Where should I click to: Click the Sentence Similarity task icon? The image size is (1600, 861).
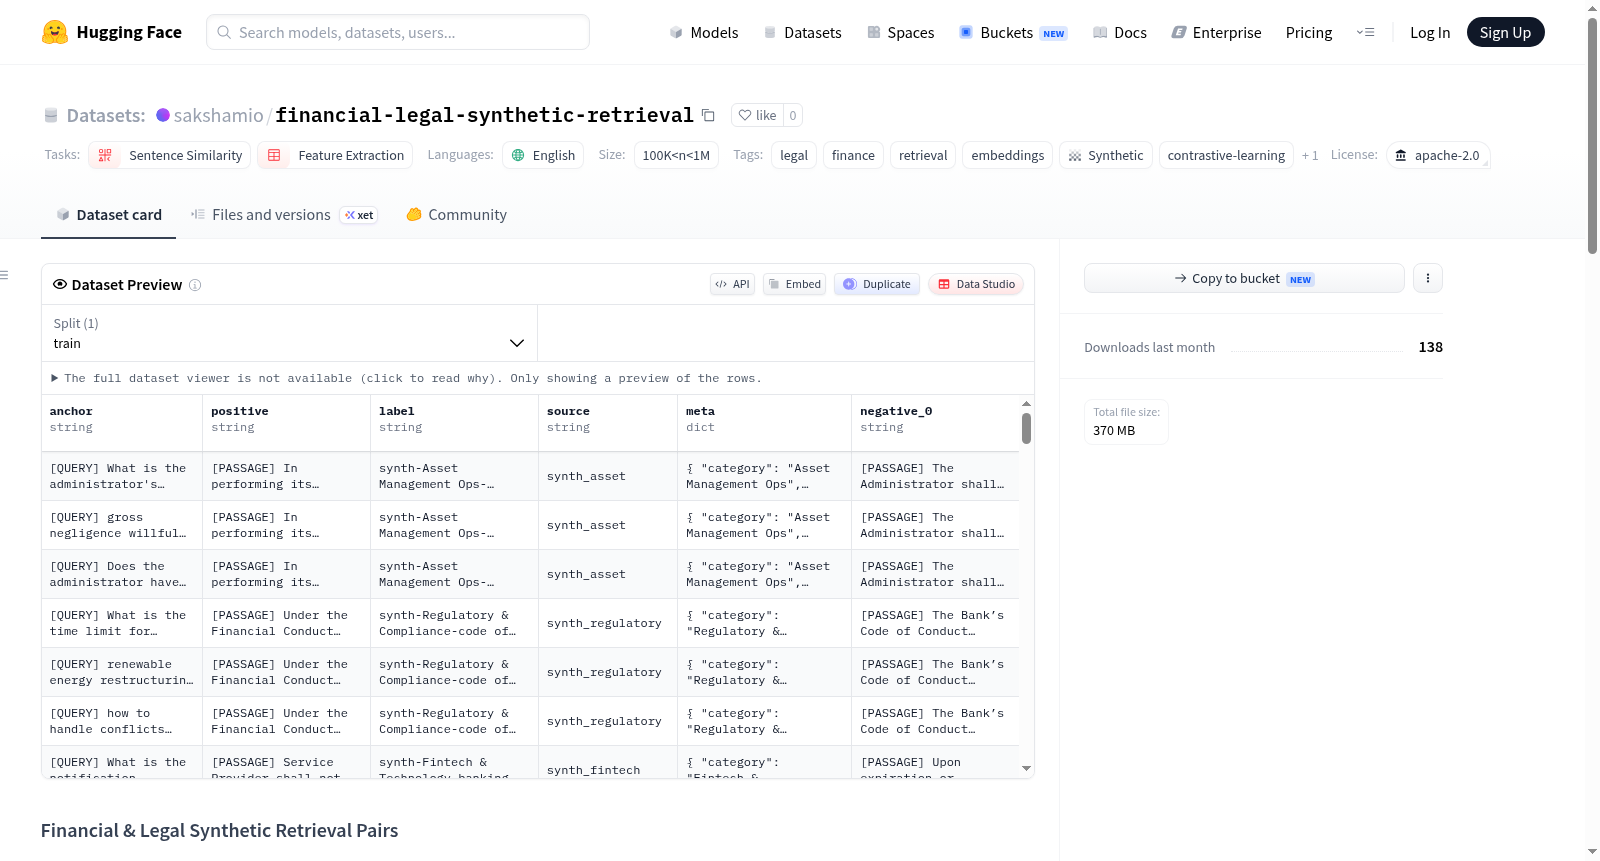[x=105, y=155]
